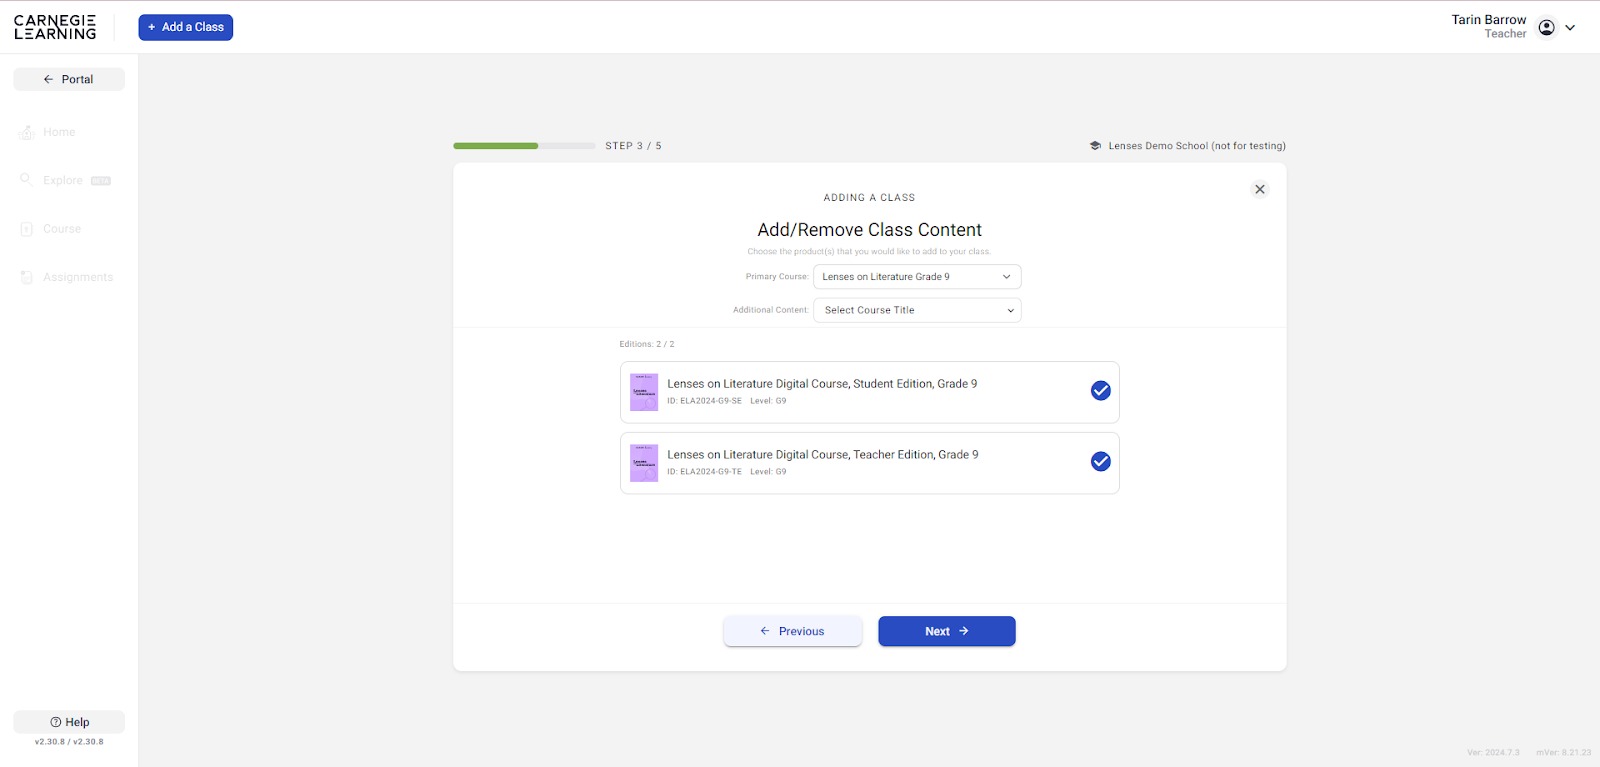Open the Additional Content dropdown
Viewport: 1600px width, 767px height.
pyautogui.click(x=917, y=310)
